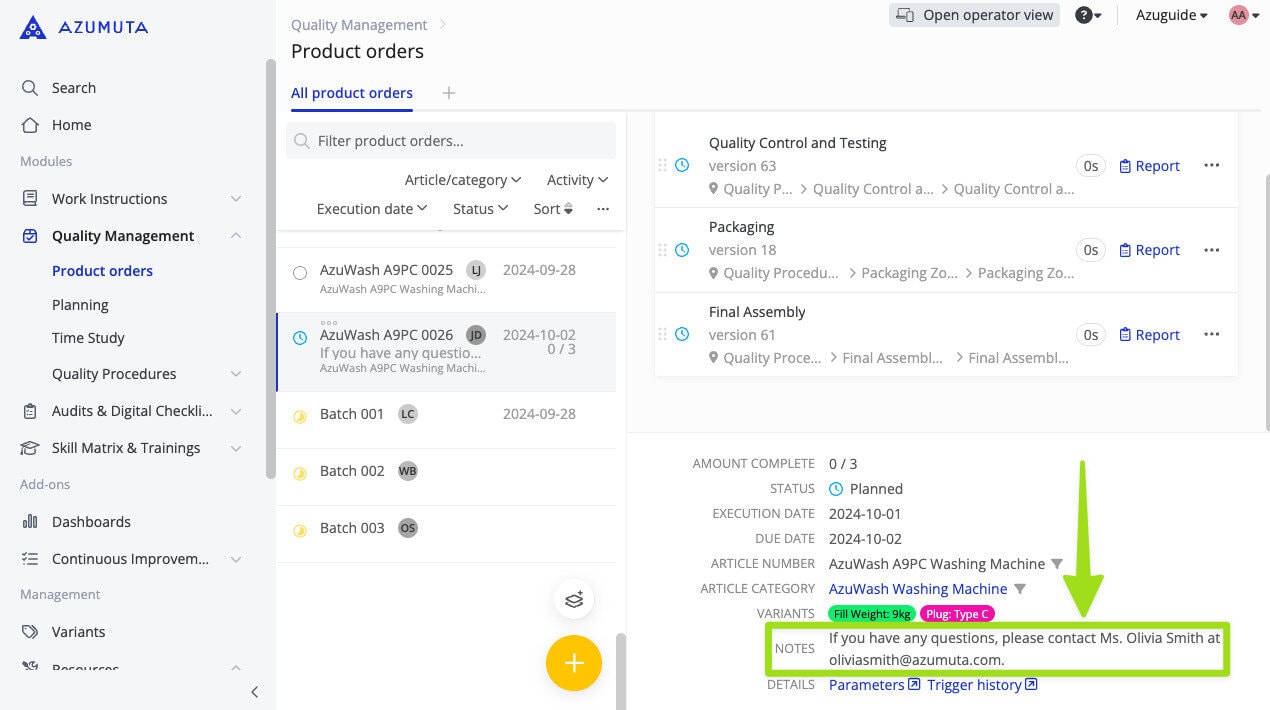The image size is (1270, 710).
Task: Select the pink Plug: Type C variant tag
Action: [x=956, y=613]
